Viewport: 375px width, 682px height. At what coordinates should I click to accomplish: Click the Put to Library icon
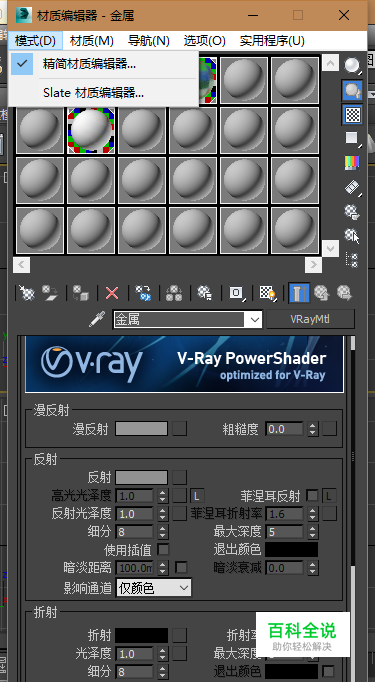click(x=205, y=293)
